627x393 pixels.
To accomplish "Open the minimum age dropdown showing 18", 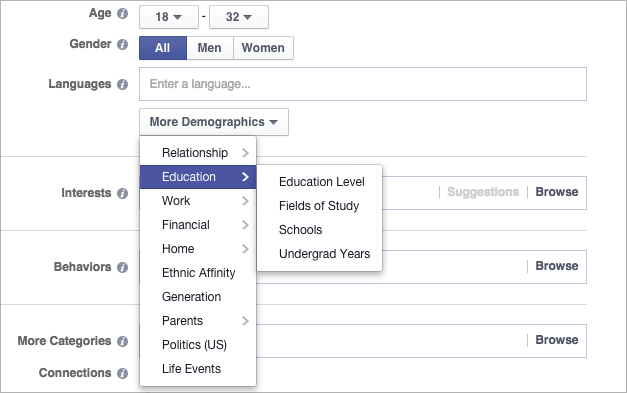I will click(x=169, y=17).
